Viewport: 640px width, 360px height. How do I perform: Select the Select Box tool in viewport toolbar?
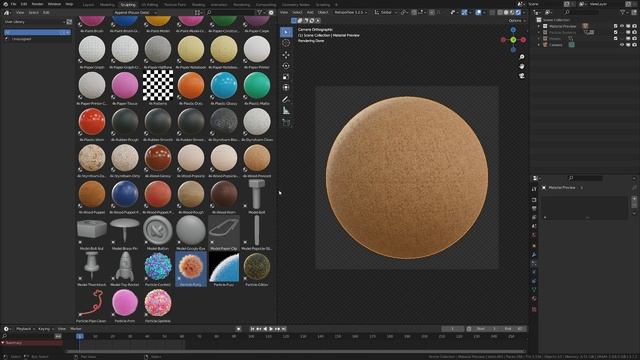click(x=286, y=32)
